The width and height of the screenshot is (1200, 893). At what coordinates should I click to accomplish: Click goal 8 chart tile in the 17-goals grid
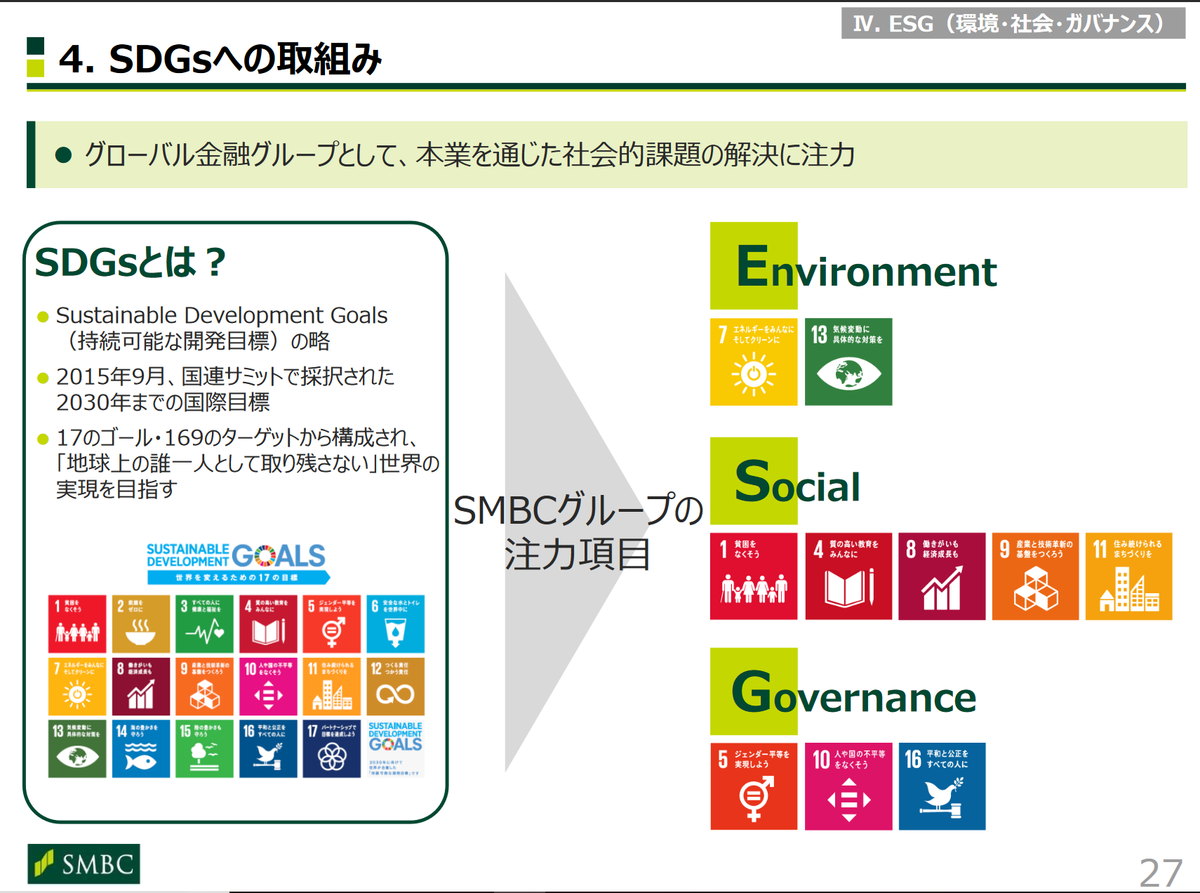[x=140, y=686]
